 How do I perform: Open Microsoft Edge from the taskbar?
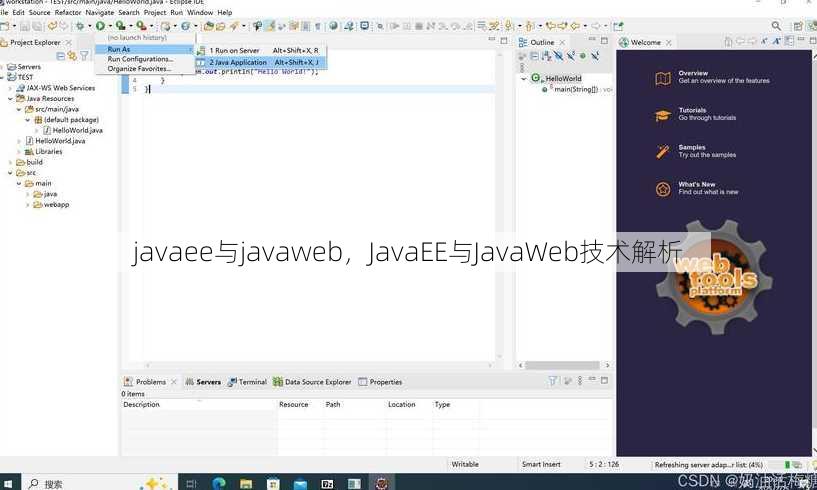coord(219,483)
